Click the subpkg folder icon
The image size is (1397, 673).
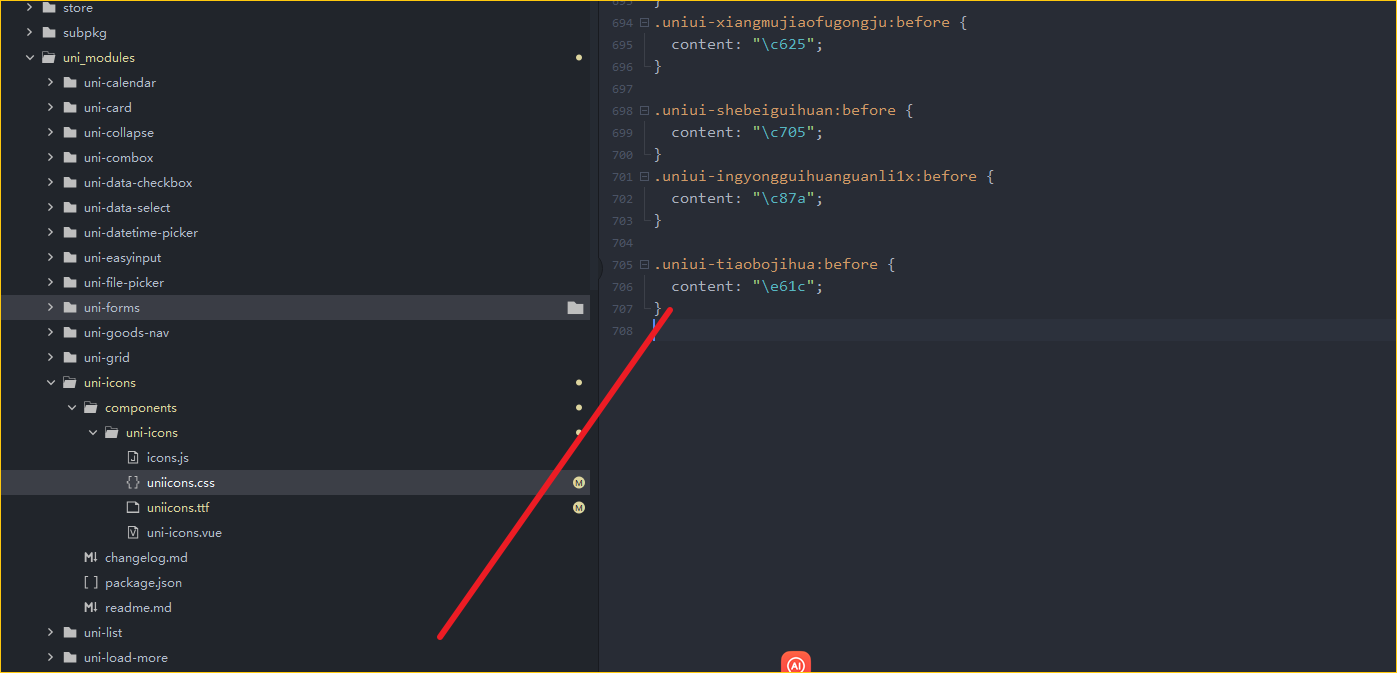[x=48, y=33]
